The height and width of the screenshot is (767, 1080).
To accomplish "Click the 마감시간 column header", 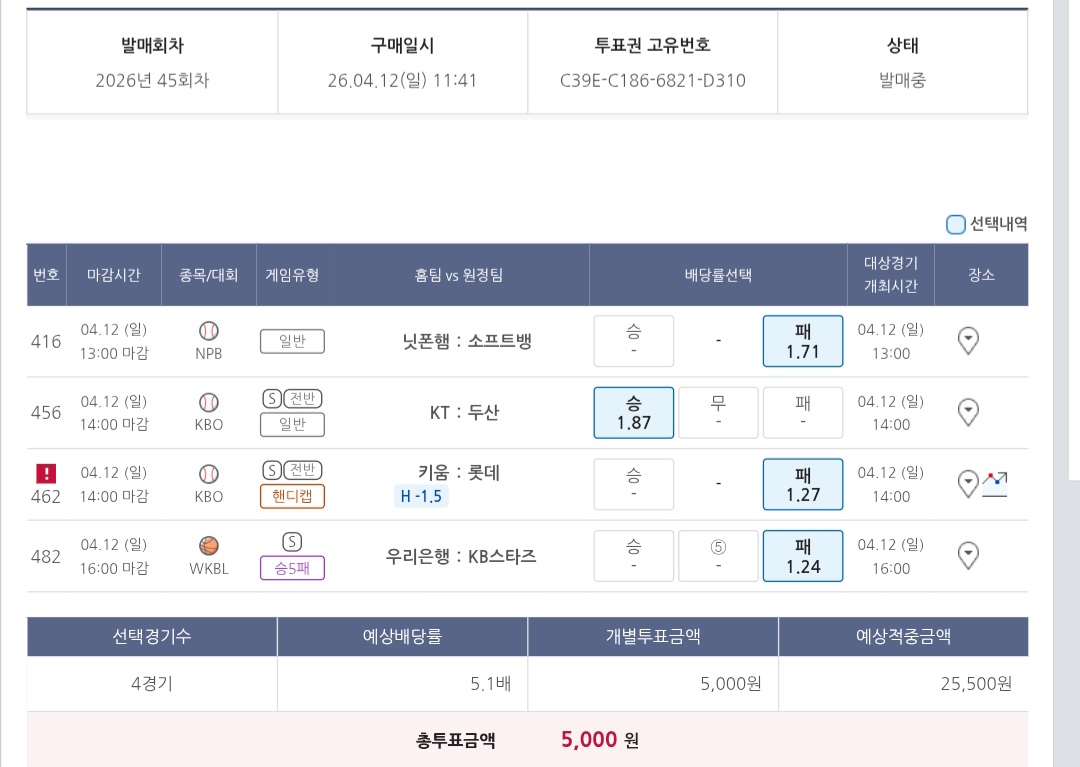I will [114, 275].
